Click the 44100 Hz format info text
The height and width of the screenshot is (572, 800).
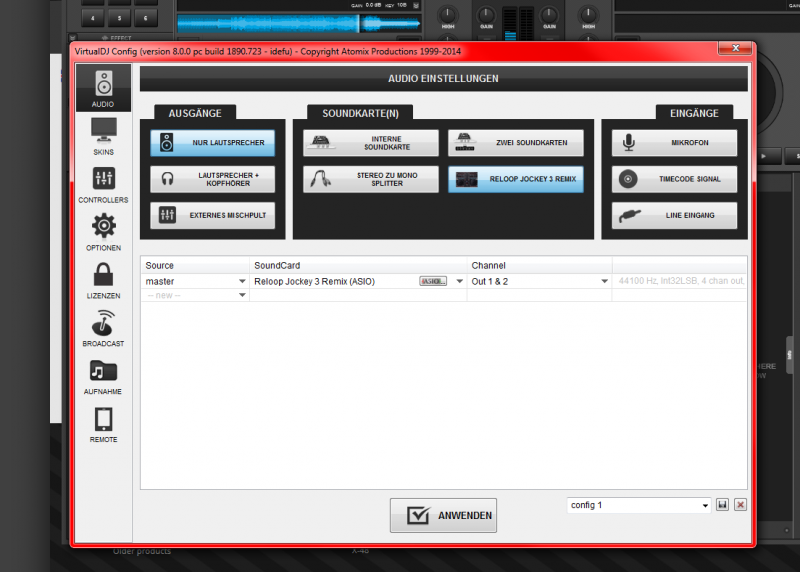[681, 281]
